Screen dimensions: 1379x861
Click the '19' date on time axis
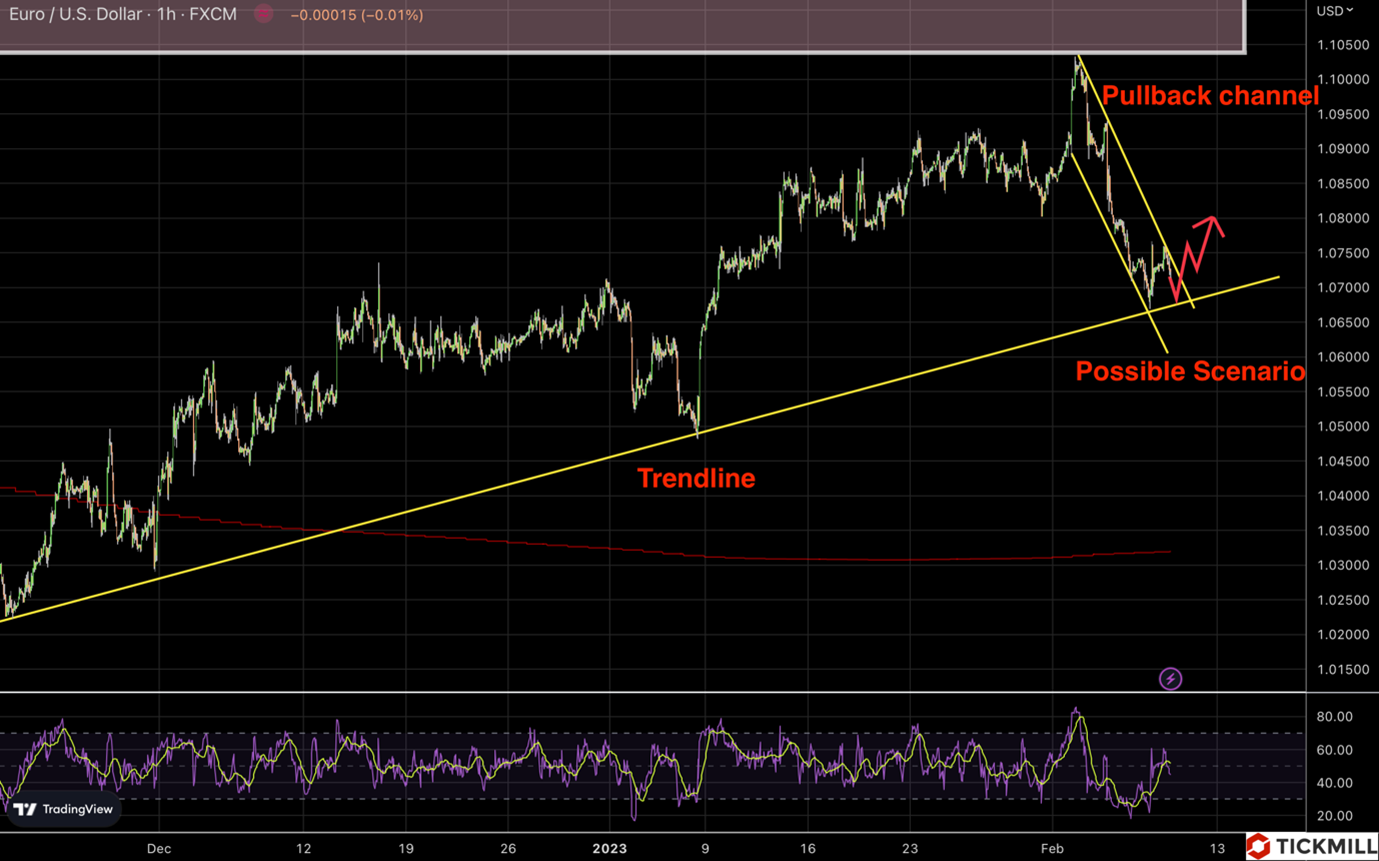click(405, 848)
